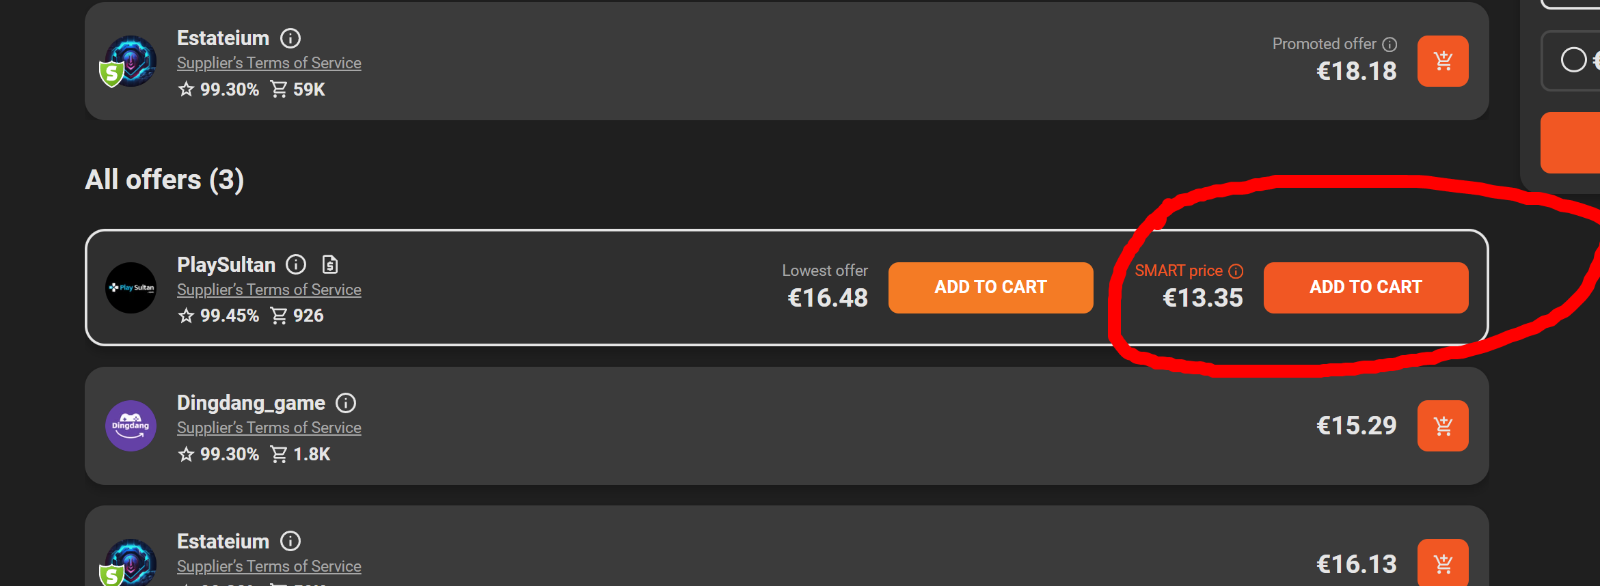Click the PlaySultan seller logo

(x=131, y=288)
